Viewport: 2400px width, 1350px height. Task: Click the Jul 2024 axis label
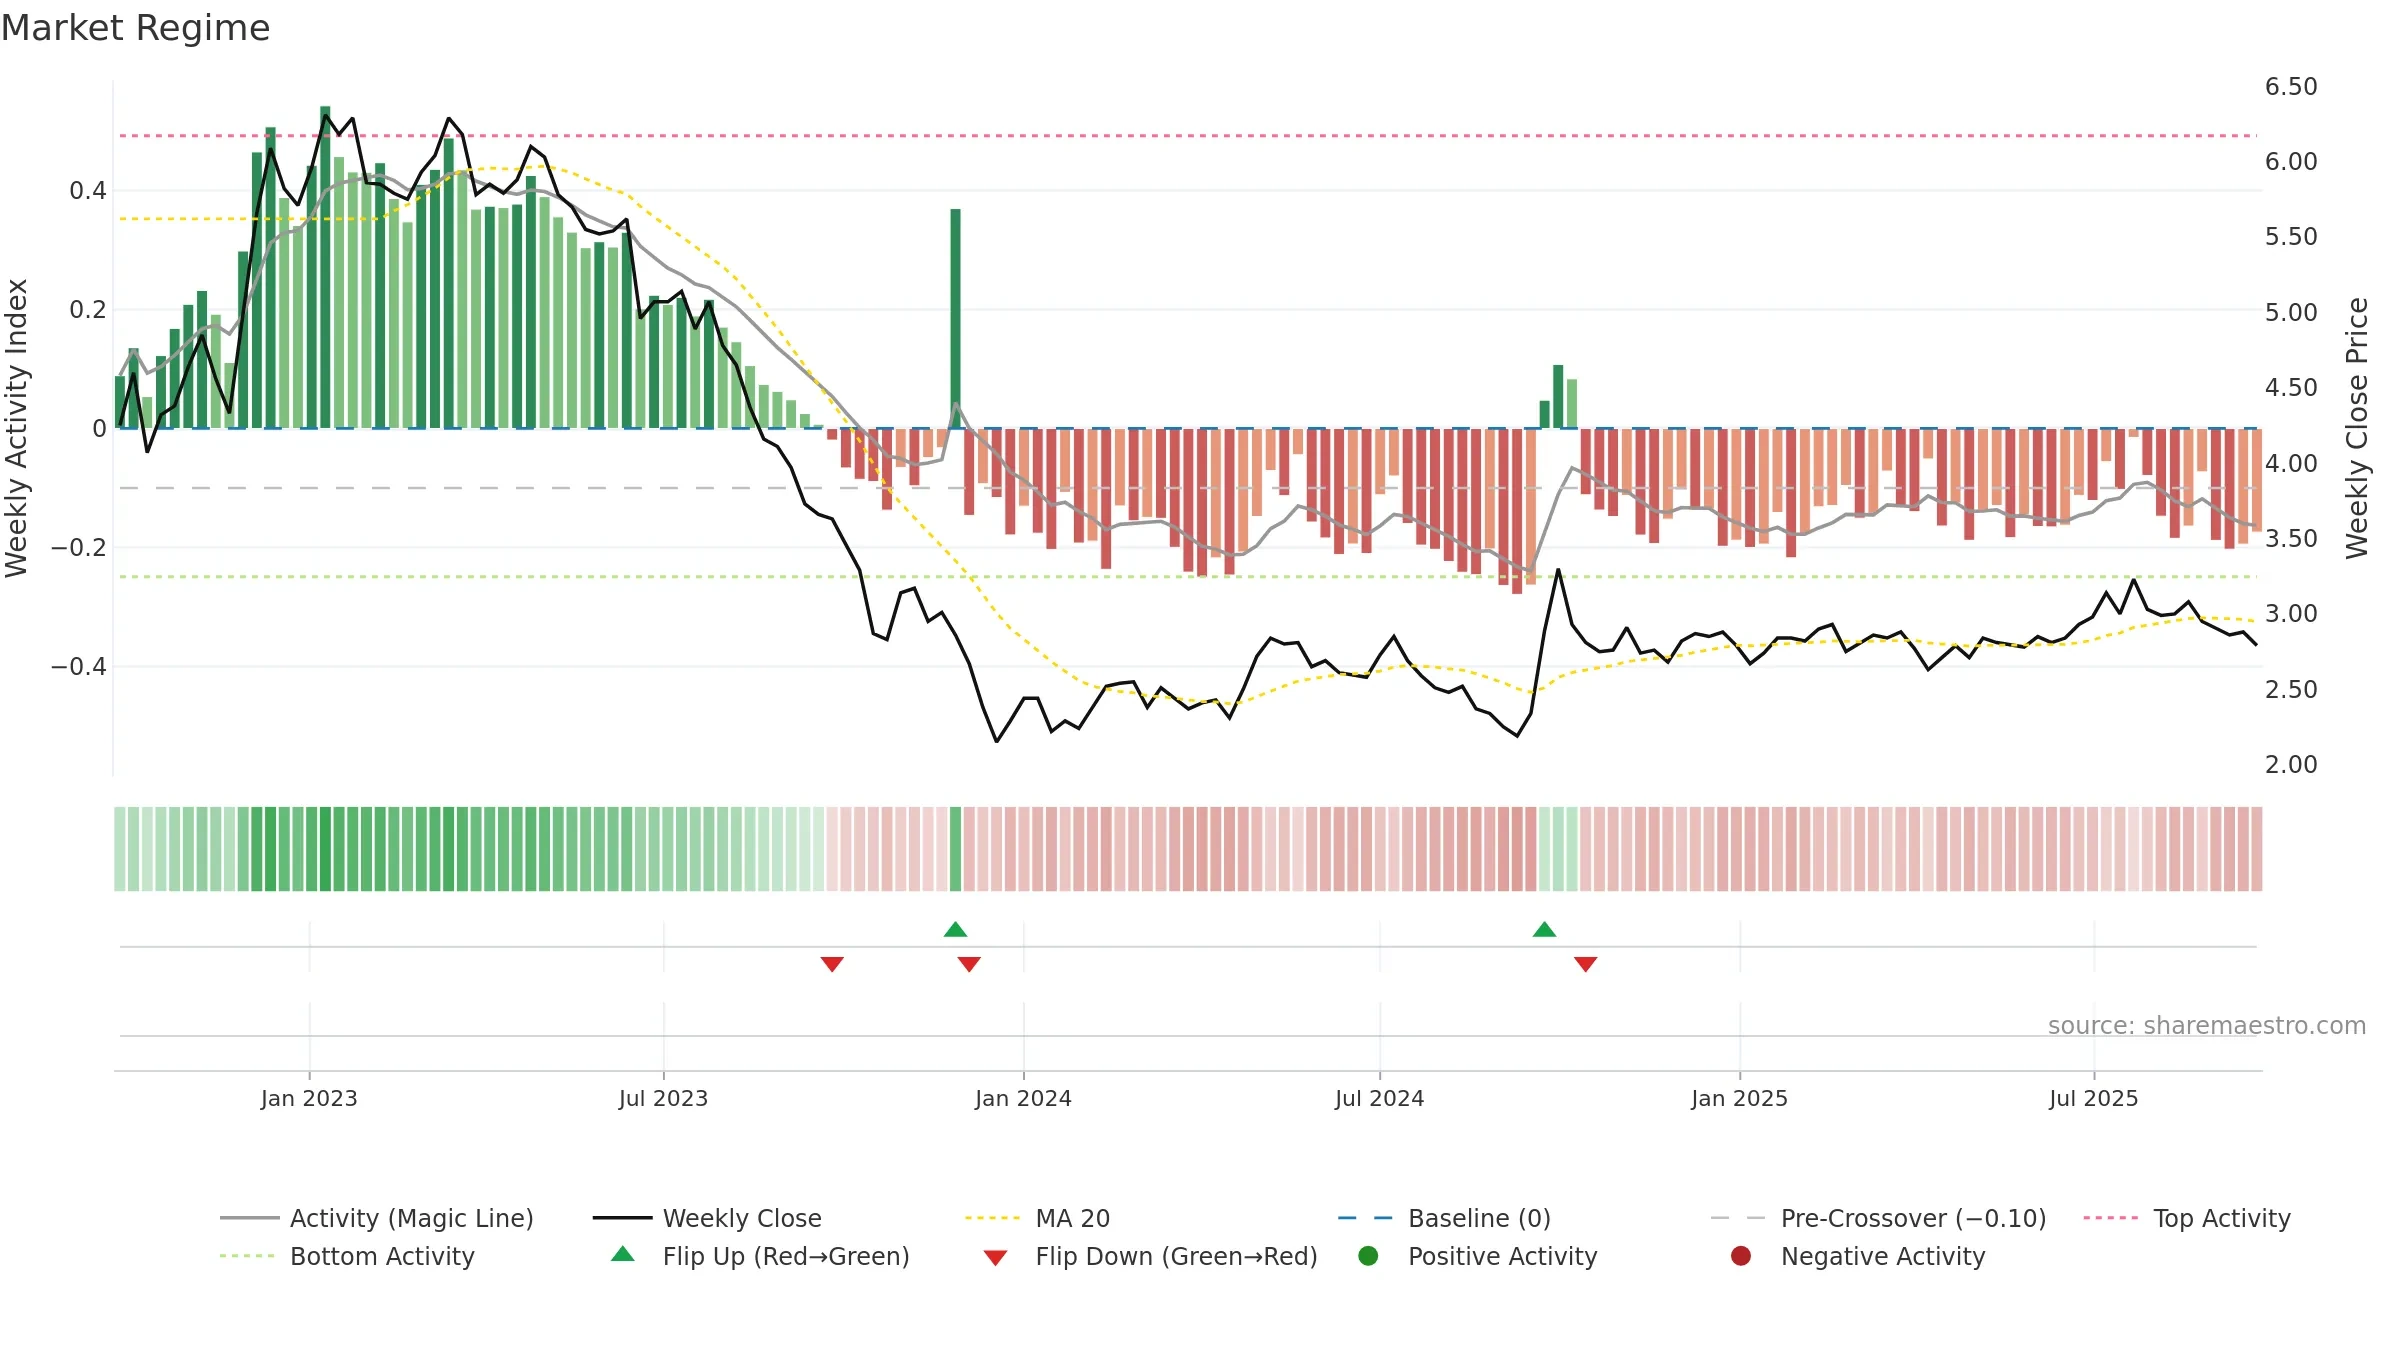click(1379, 1098)
